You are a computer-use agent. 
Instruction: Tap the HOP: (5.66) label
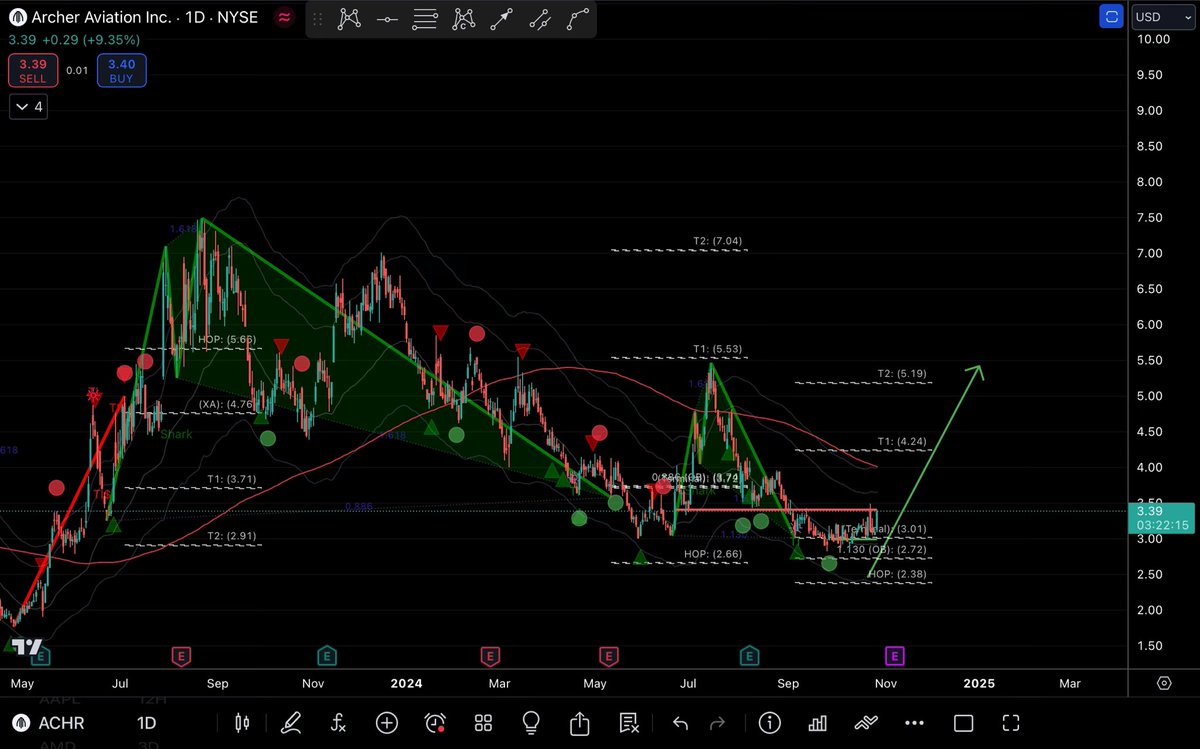coord(226,340)
